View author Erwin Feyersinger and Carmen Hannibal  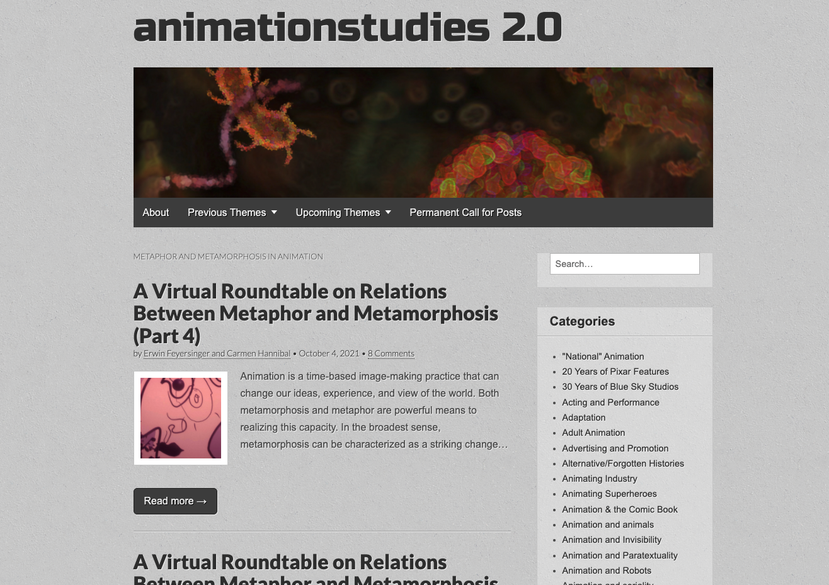tap(217, 353)
